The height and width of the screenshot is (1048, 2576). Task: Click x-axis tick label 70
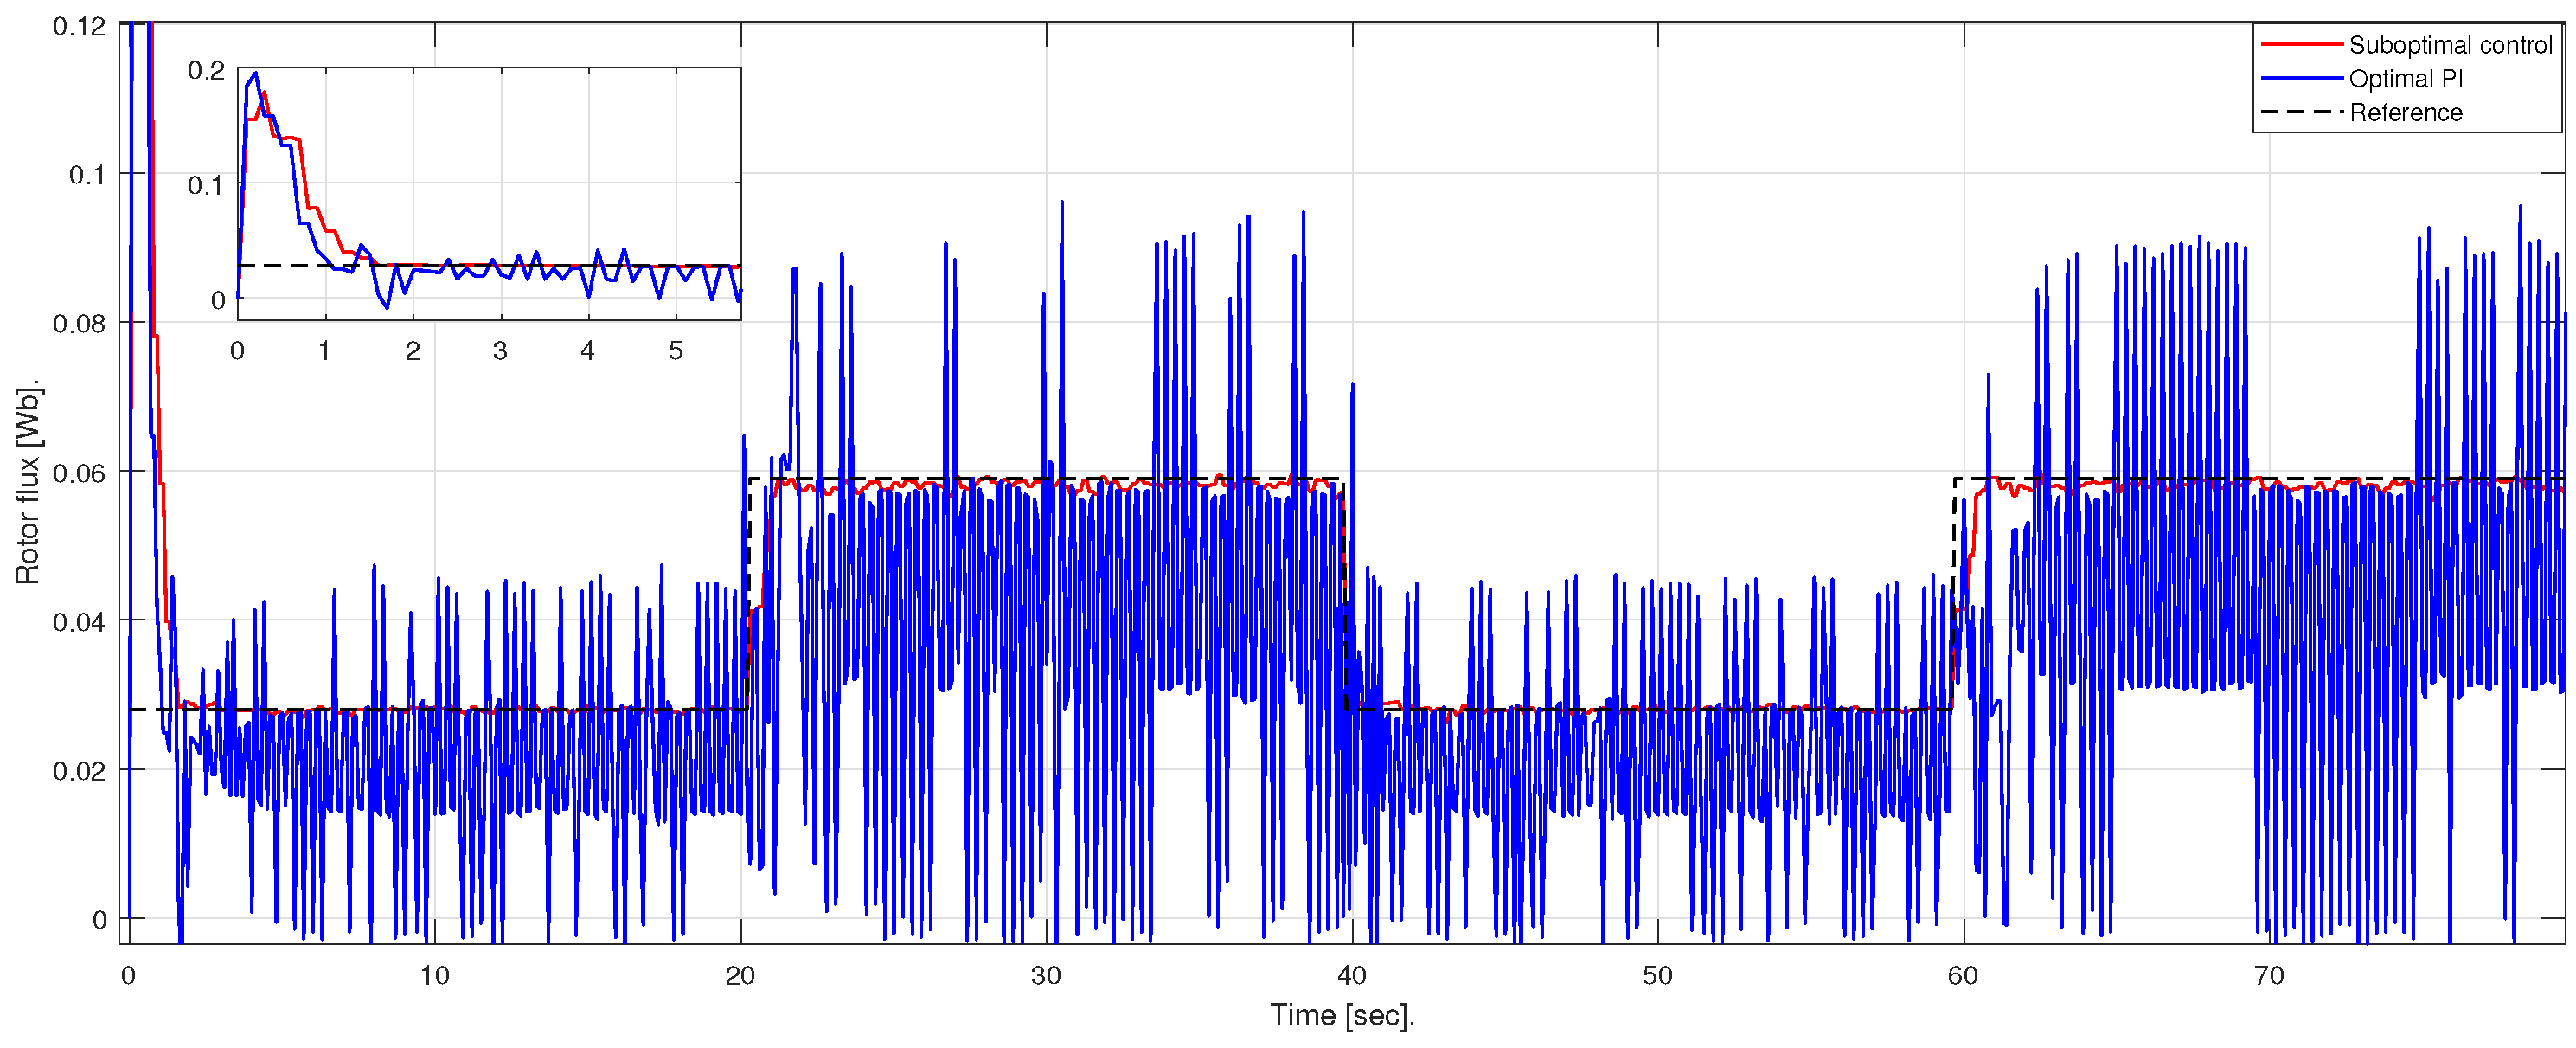(x=2269, y=976)
